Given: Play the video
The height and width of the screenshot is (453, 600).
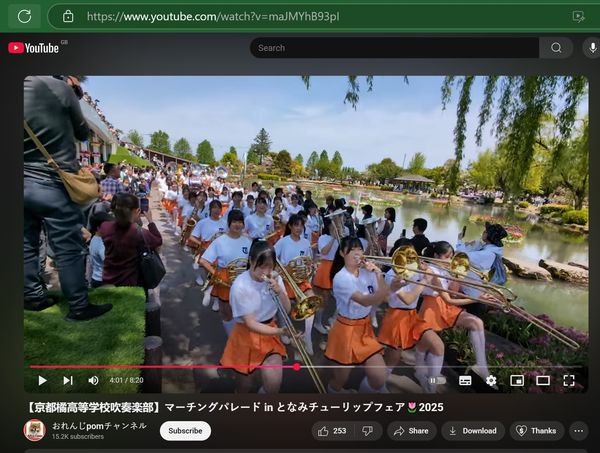Looking at the screenshot, I should coord(42,380).
